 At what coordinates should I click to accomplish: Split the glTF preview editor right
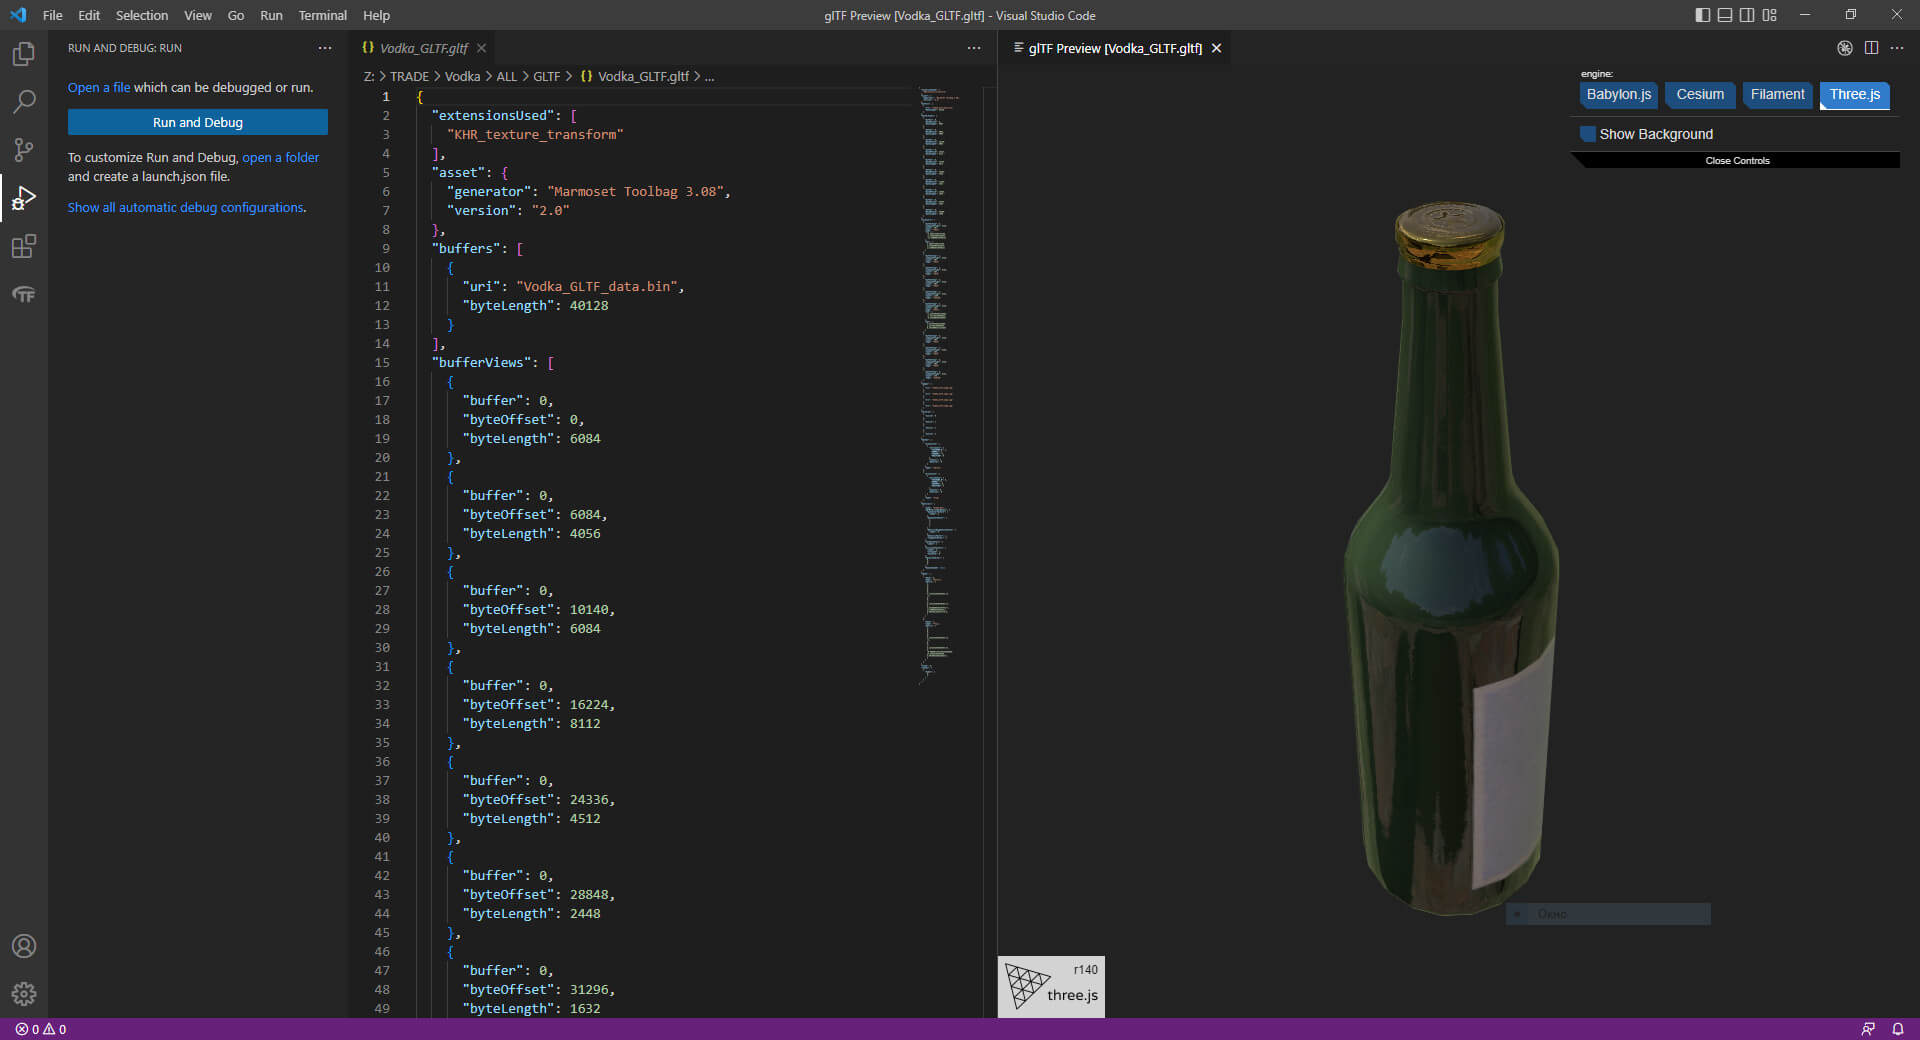point(1871,48)
